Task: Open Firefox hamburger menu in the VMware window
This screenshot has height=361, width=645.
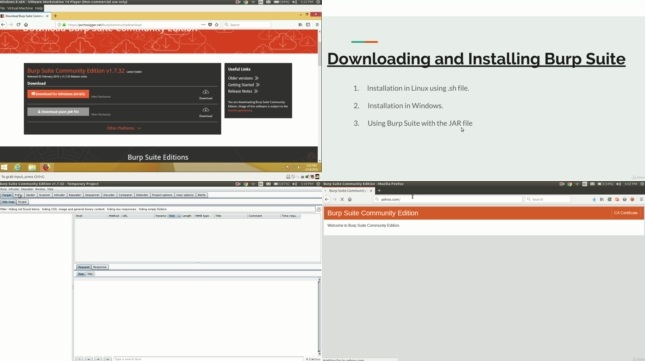Action: 317,25
